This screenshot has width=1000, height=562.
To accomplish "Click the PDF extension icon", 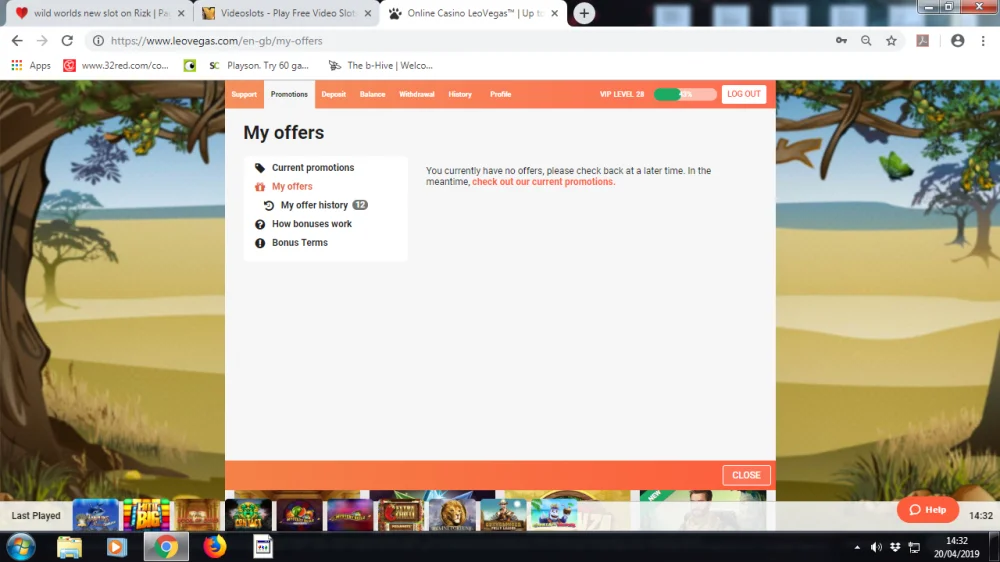I will click(923, 41).
